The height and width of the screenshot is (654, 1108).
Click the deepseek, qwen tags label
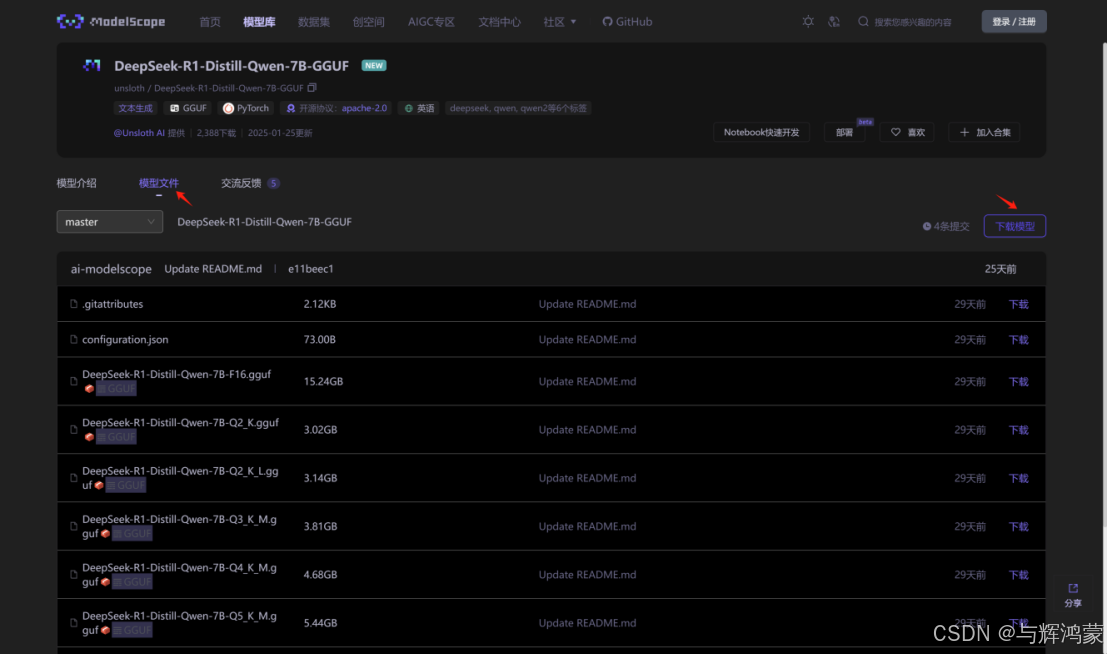518,108
